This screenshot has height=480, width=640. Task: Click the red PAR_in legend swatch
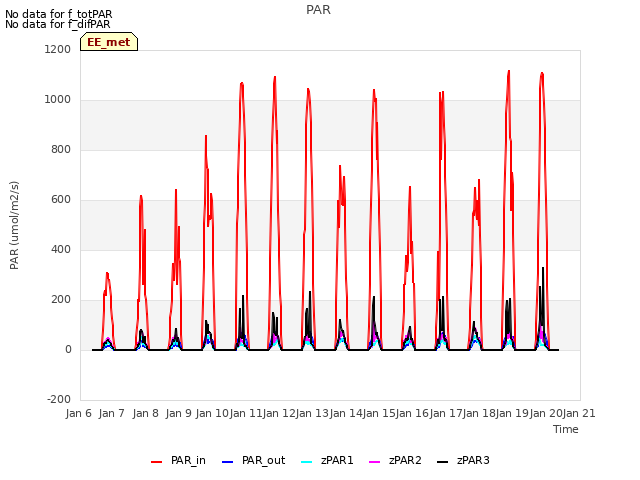pos(156,462)
